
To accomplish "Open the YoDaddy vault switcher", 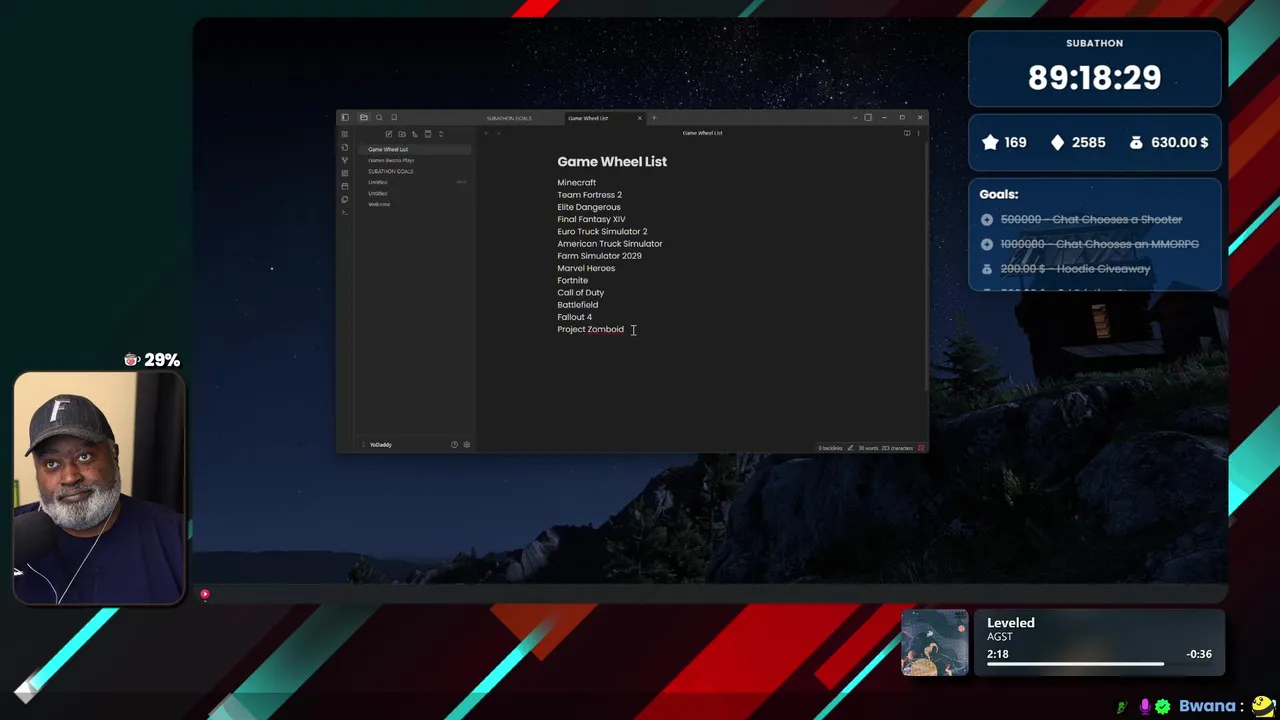I will (x=378, y=444).
